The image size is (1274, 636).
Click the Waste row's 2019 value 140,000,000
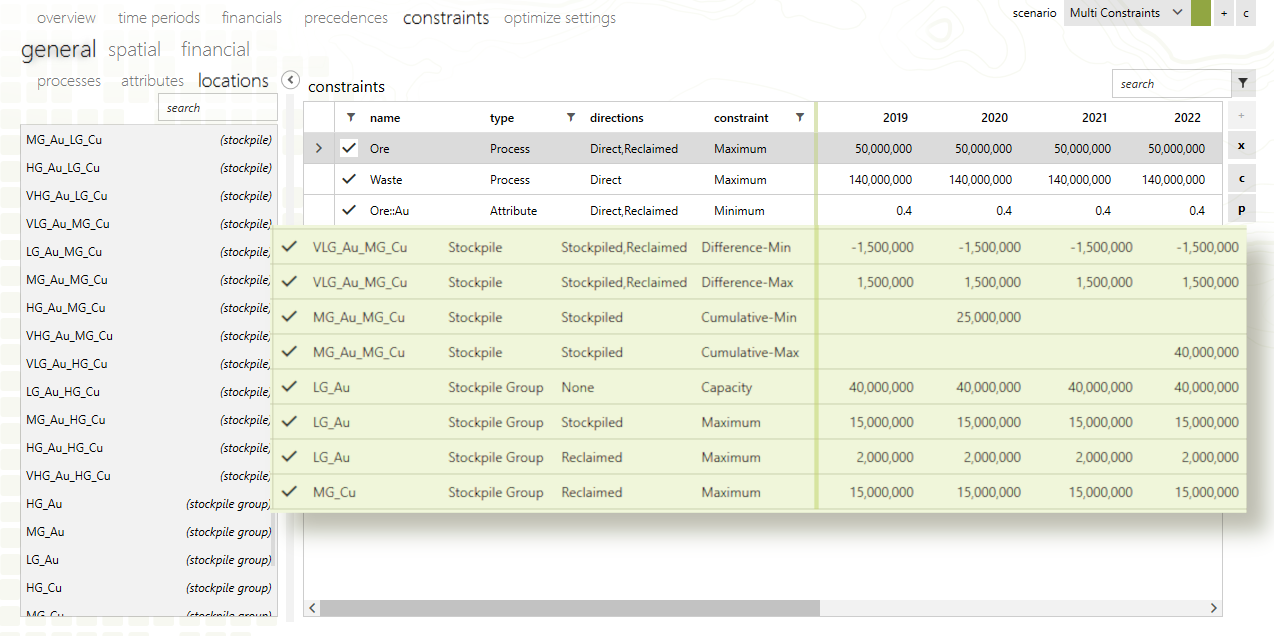pos(880,180)
